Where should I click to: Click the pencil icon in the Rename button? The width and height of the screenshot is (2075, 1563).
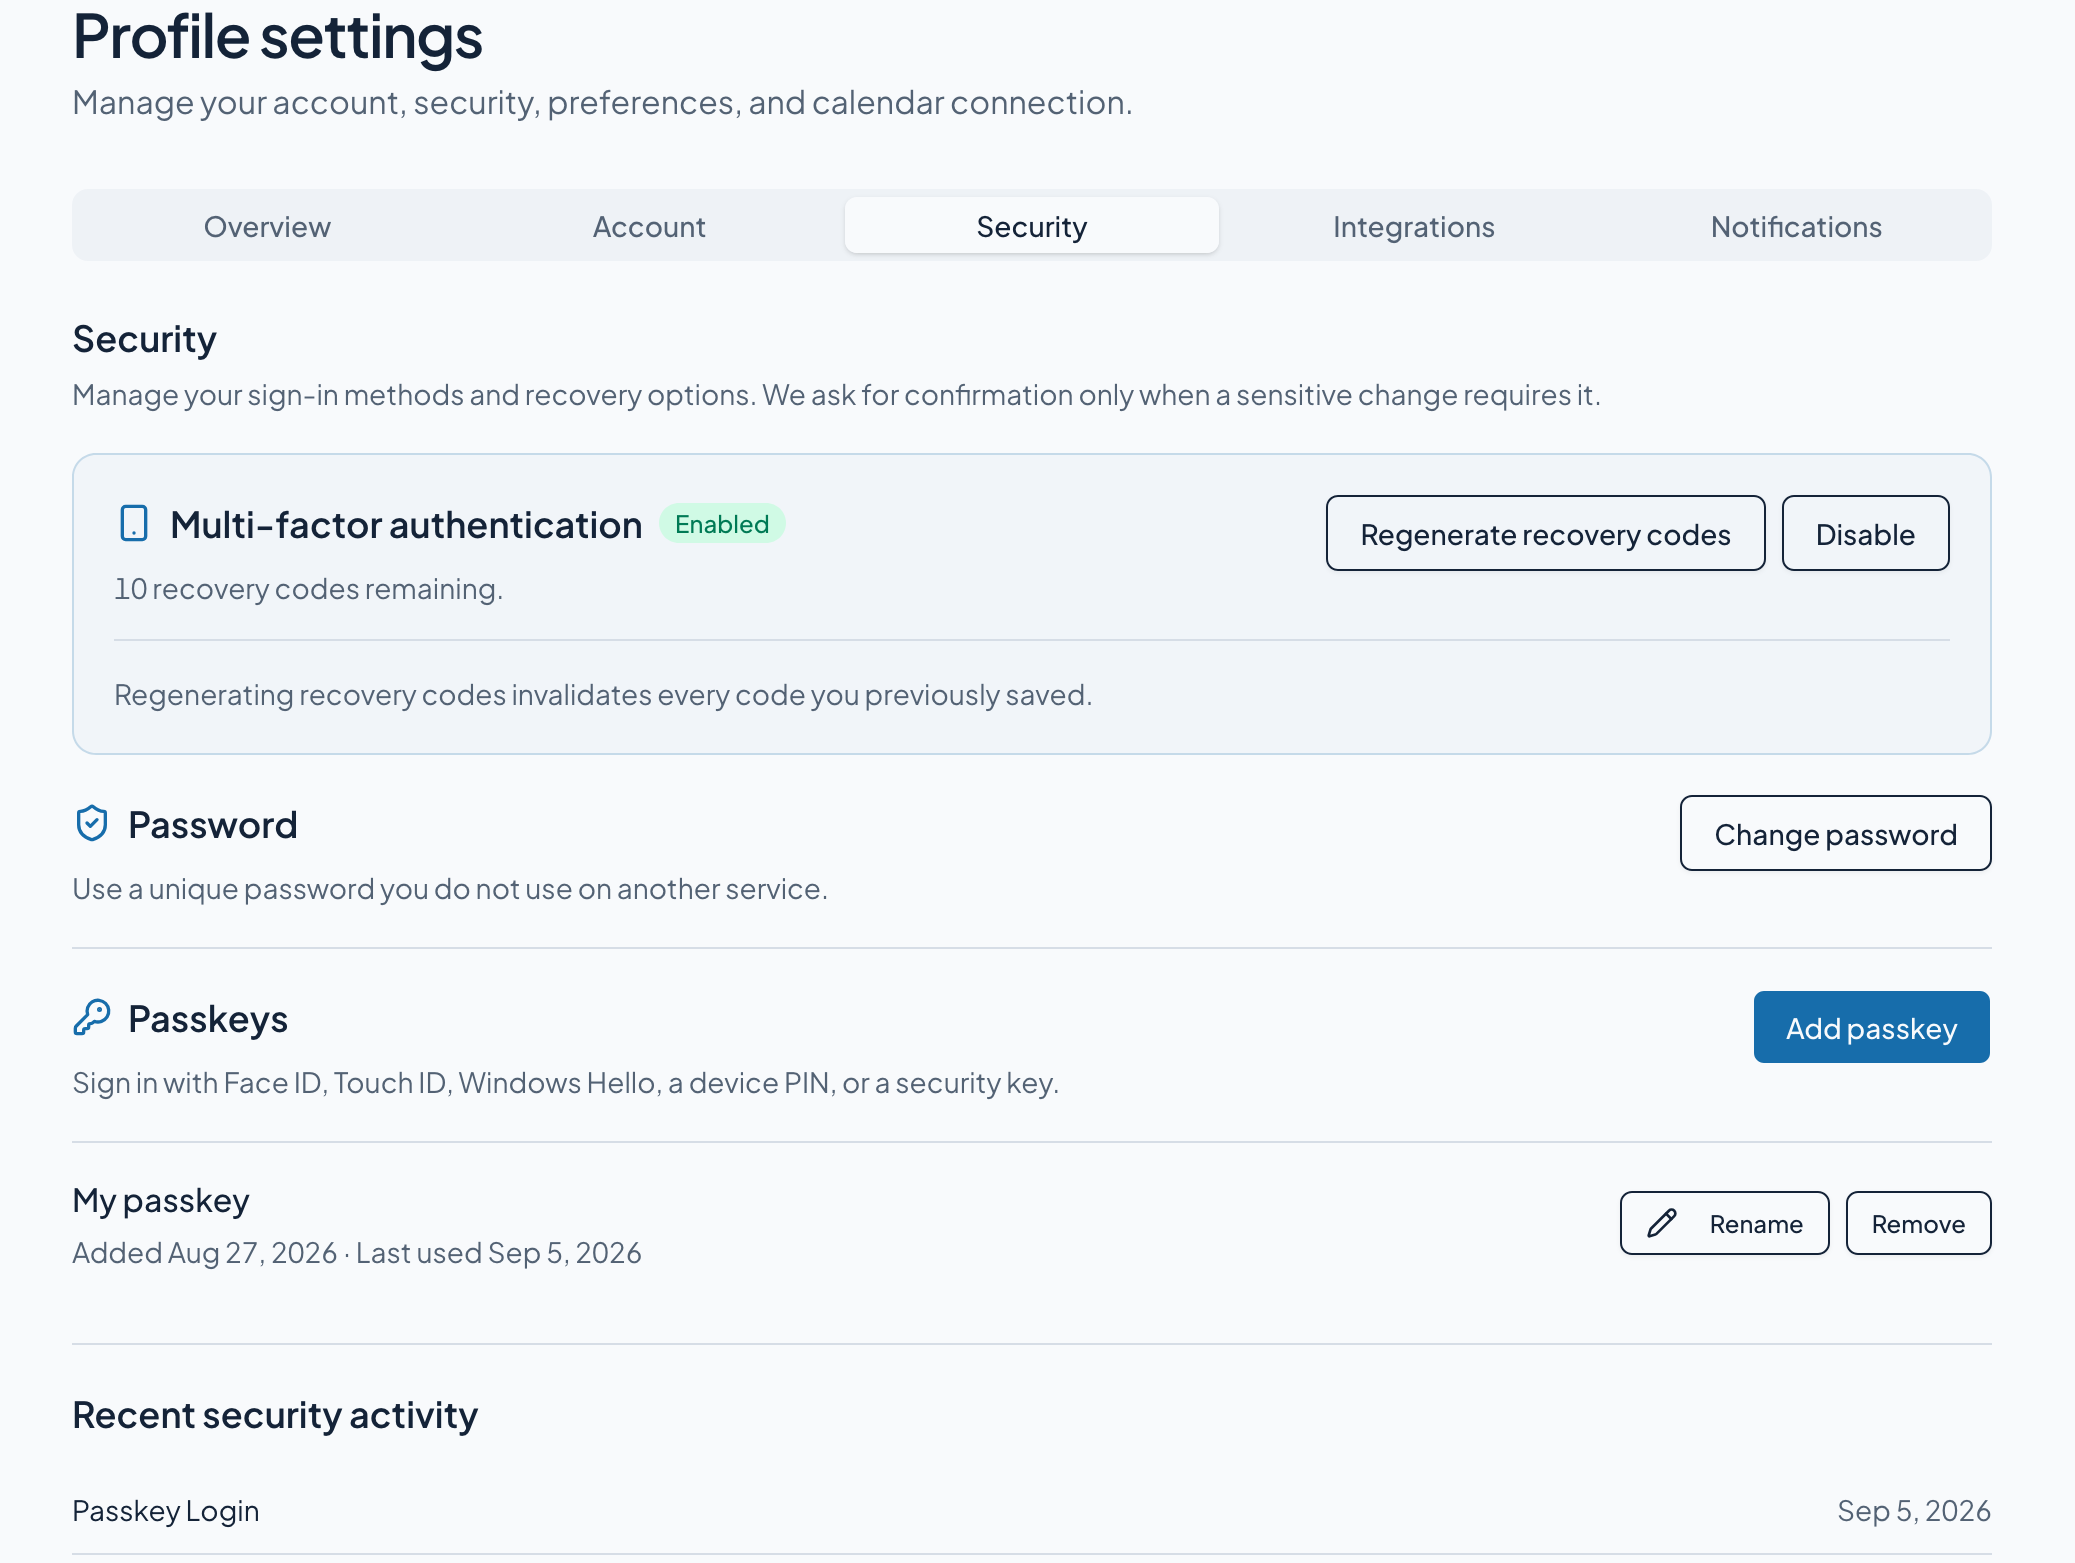pos(1662,1223)
